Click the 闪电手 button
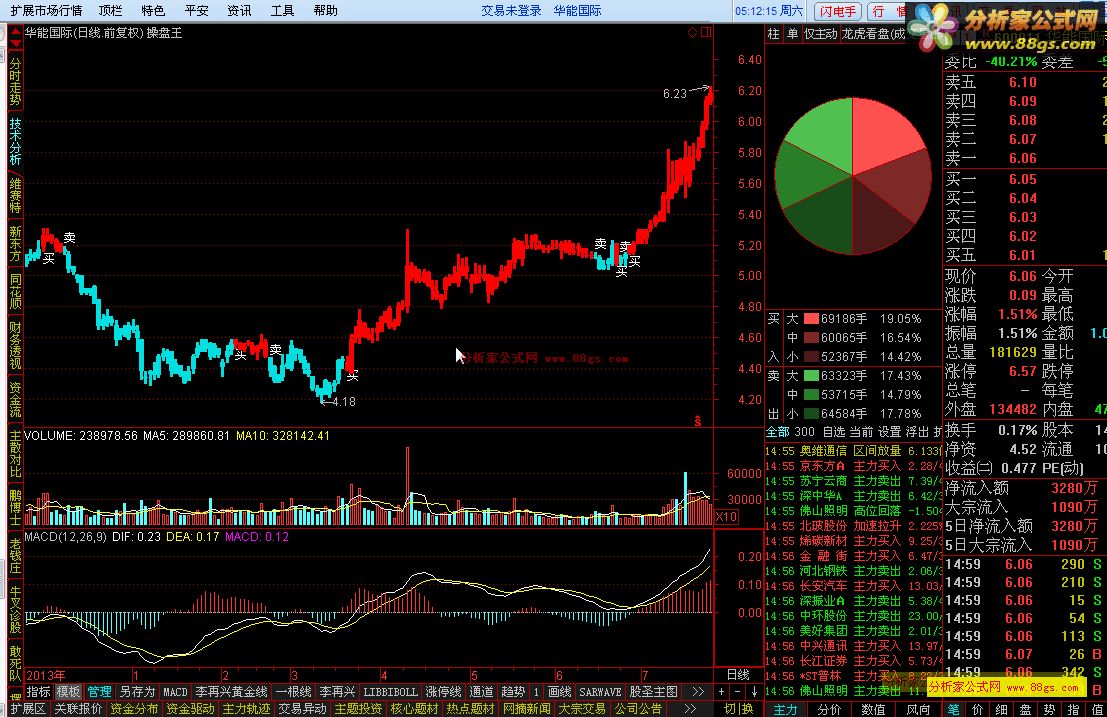The height and width of the screenshot is (717, 1107). click(839, 11)
